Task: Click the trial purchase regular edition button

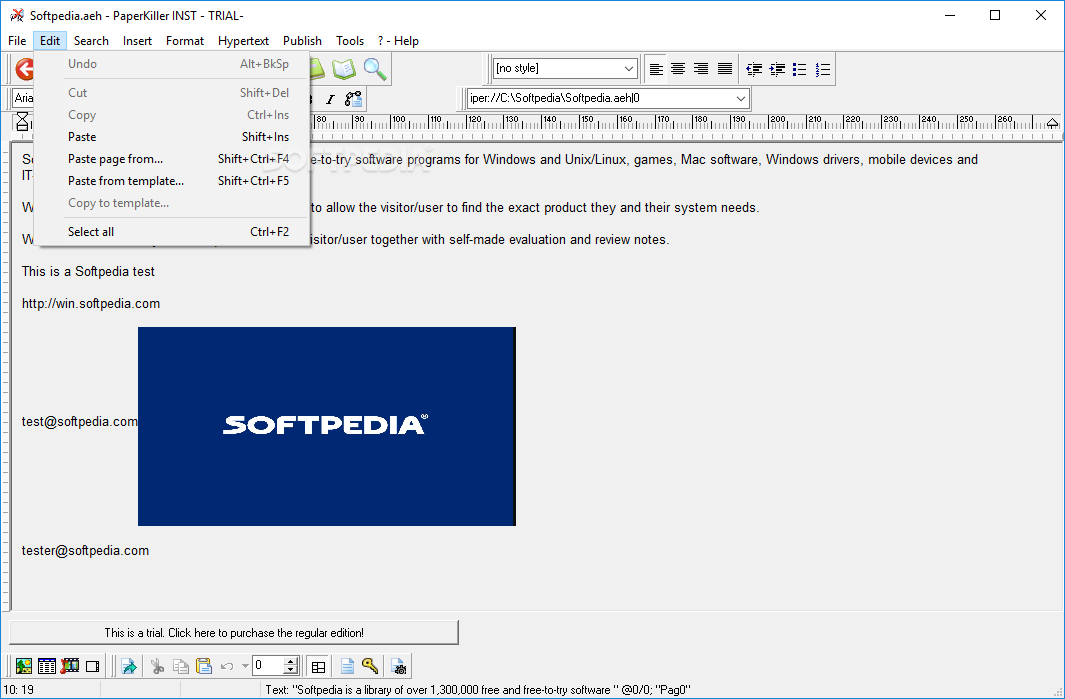Action: 234,632
